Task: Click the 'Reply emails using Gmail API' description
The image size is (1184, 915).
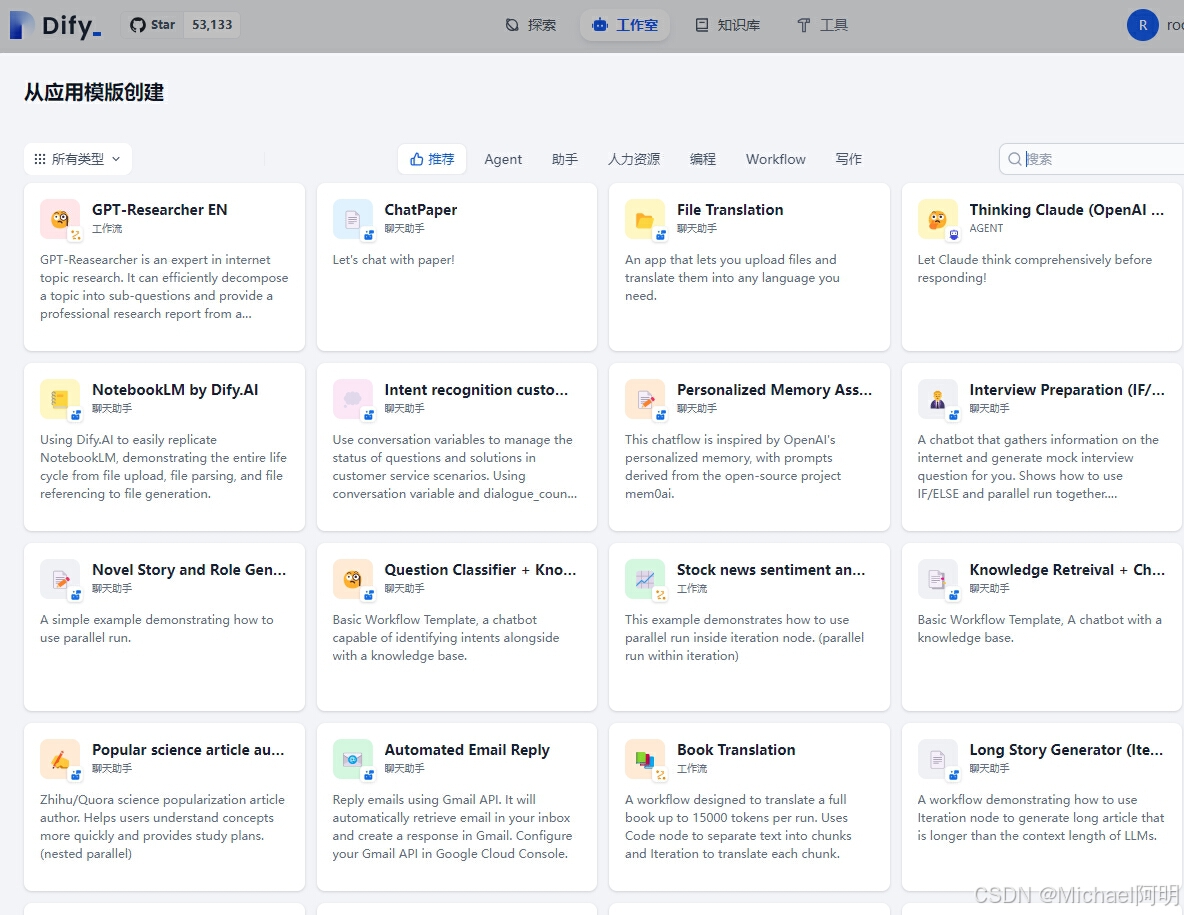Action: click(x=452, y=827)
